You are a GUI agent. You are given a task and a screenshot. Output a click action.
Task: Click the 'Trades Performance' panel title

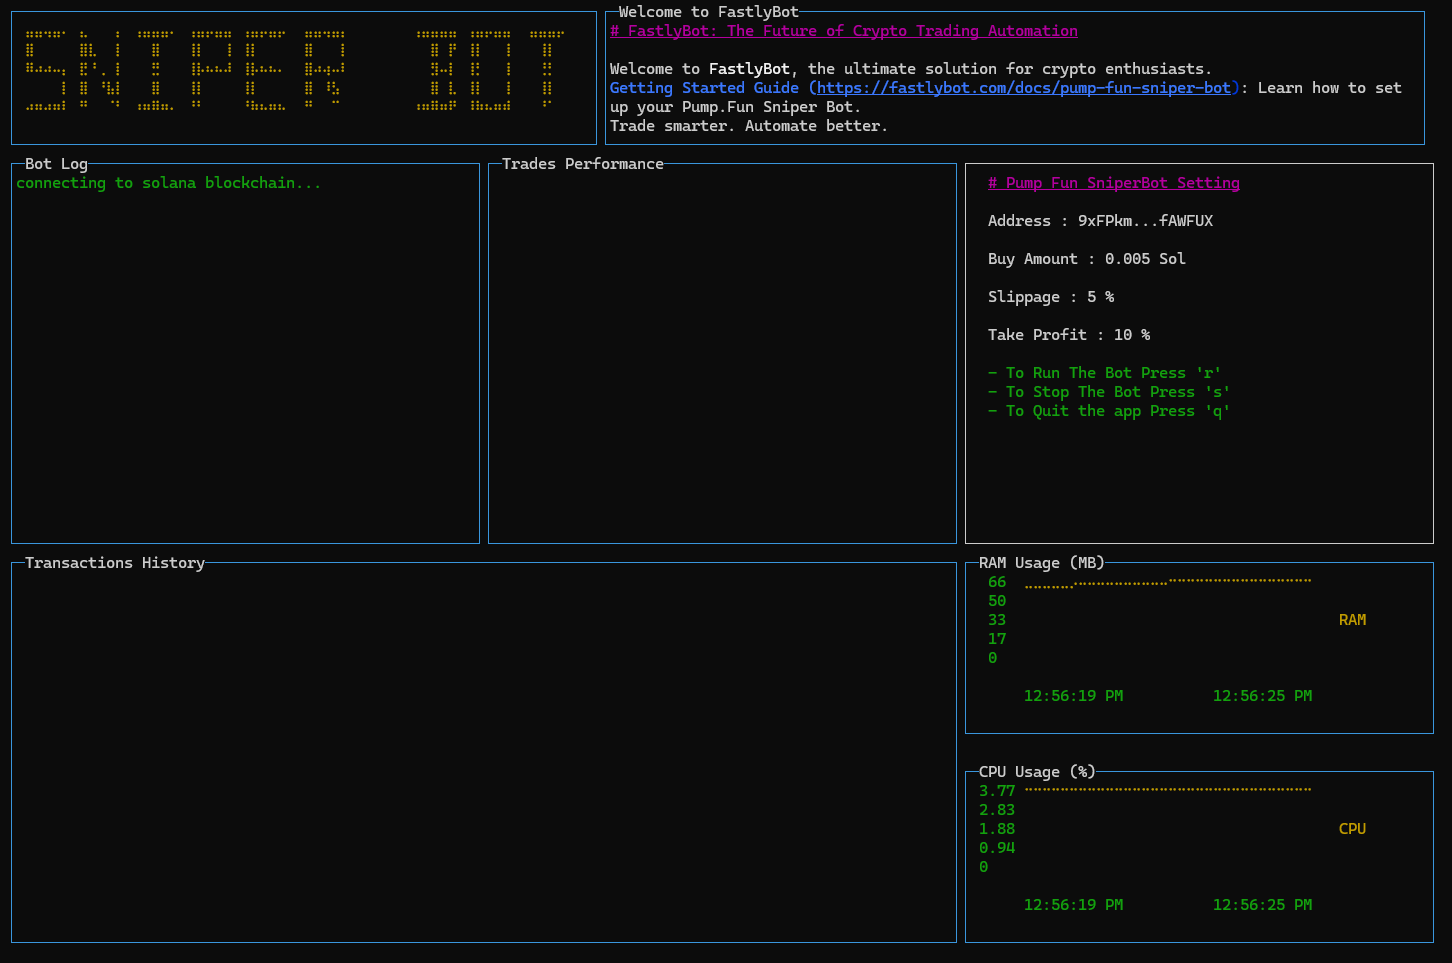click(x=583, y=164)
